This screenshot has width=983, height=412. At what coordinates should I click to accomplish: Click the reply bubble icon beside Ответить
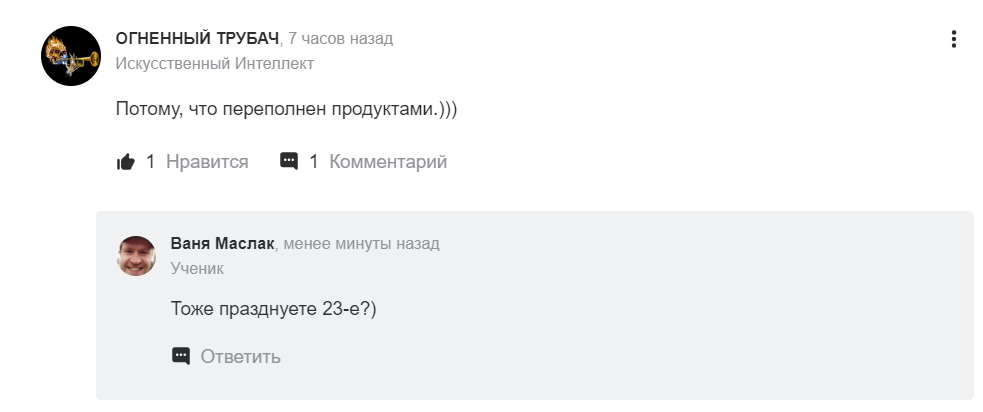(181, 356)
